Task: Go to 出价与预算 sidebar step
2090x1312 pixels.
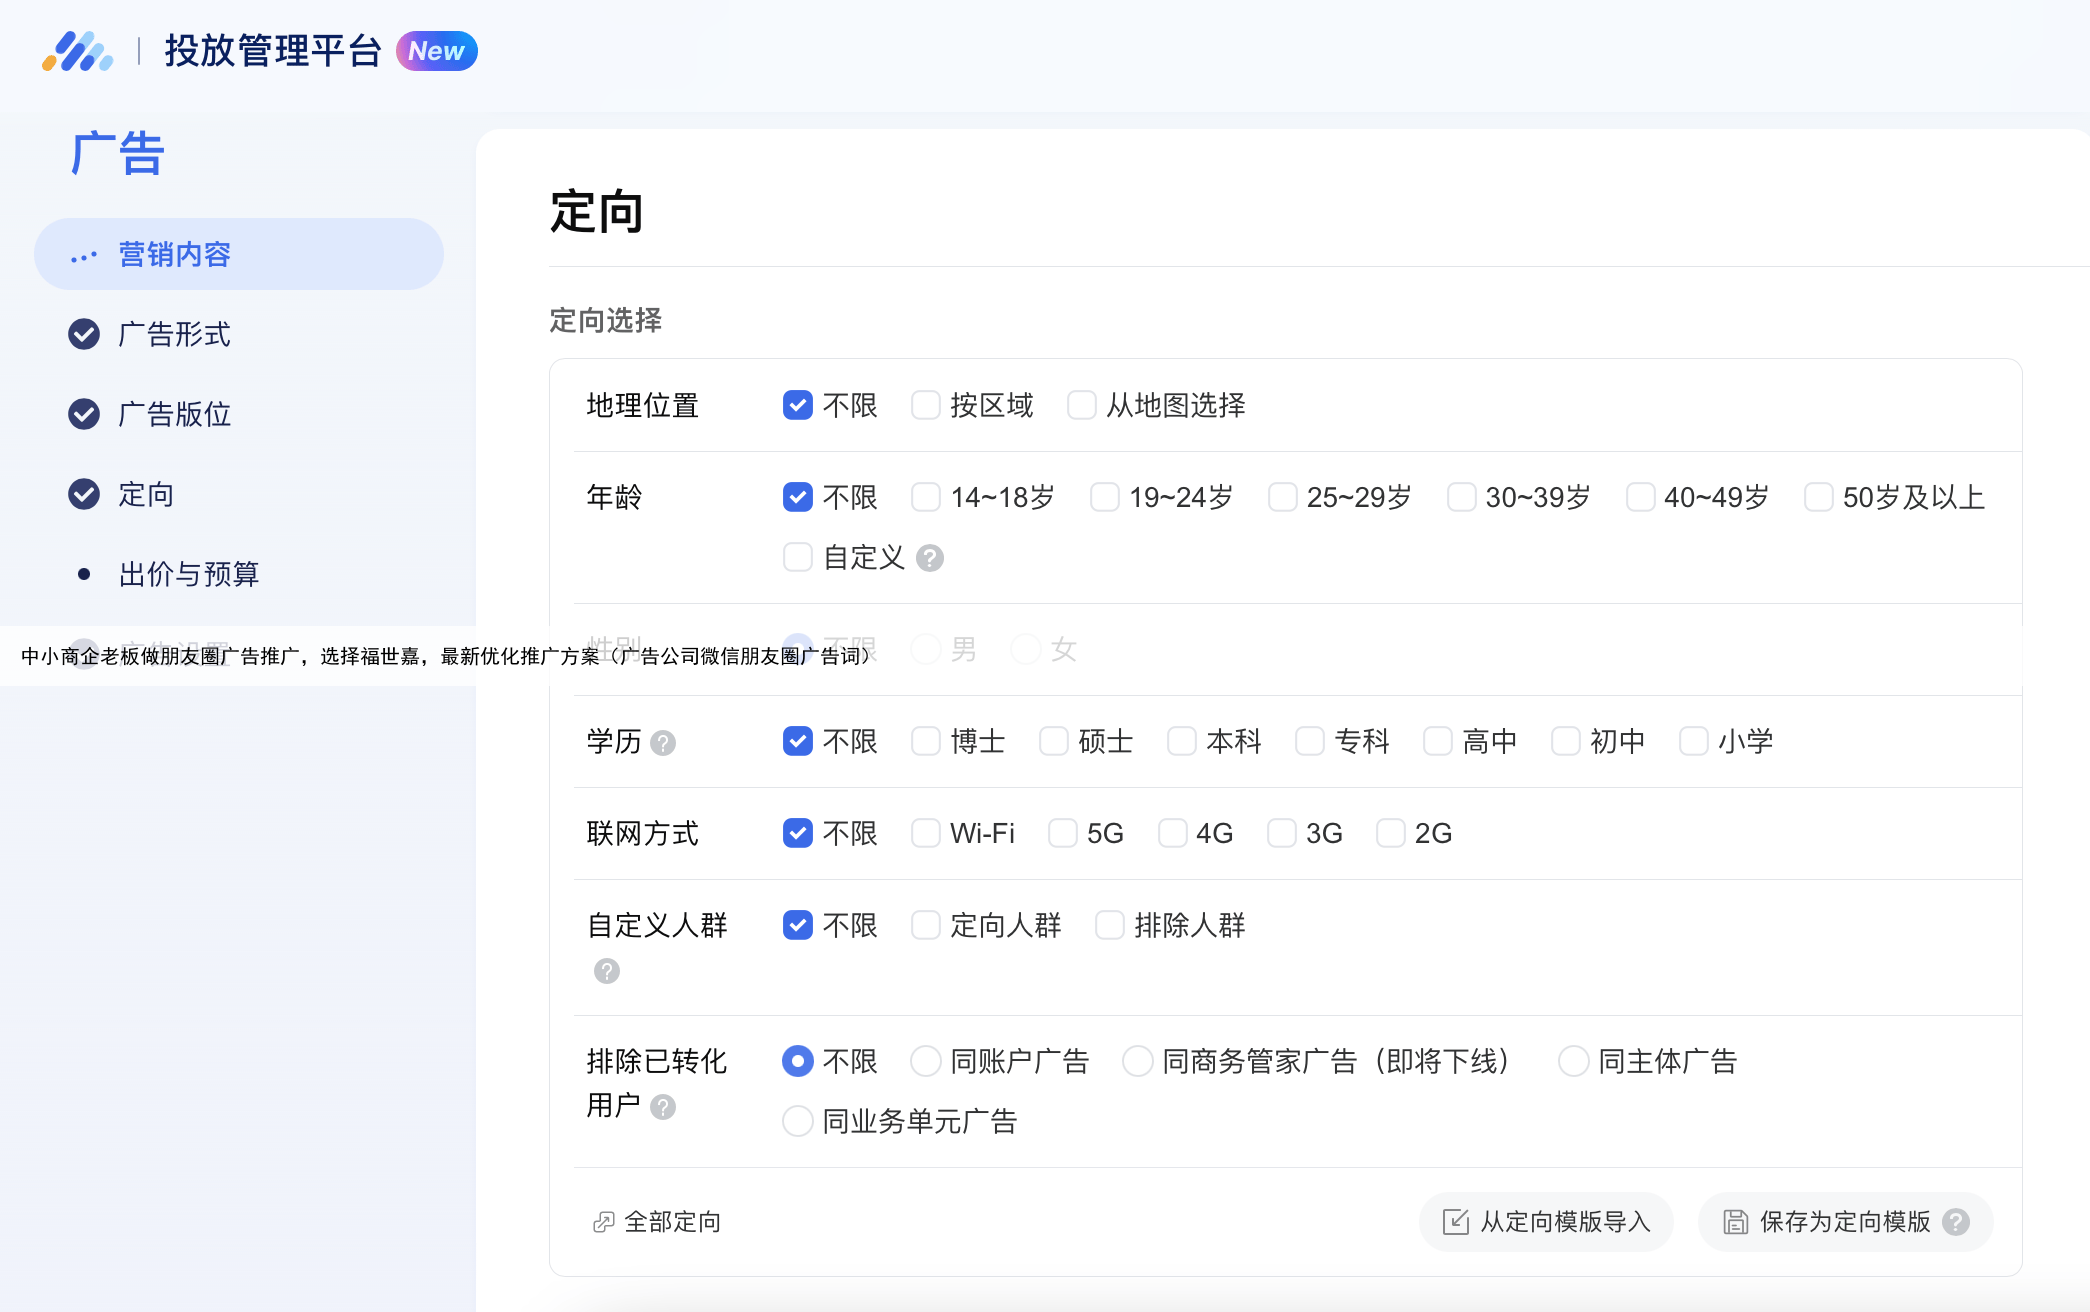Action: [189, 574]
